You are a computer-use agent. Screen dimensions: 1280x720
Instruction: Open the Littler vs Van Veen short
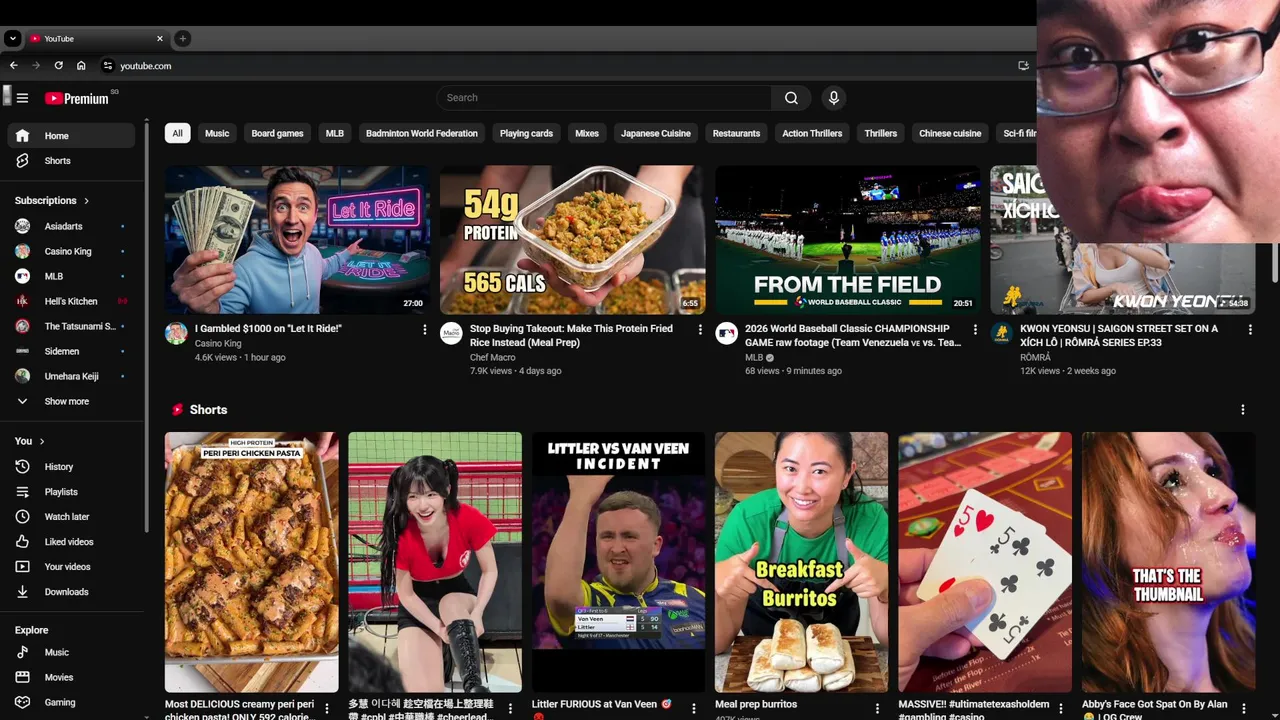pyautogui.click(x=618, y=562)
